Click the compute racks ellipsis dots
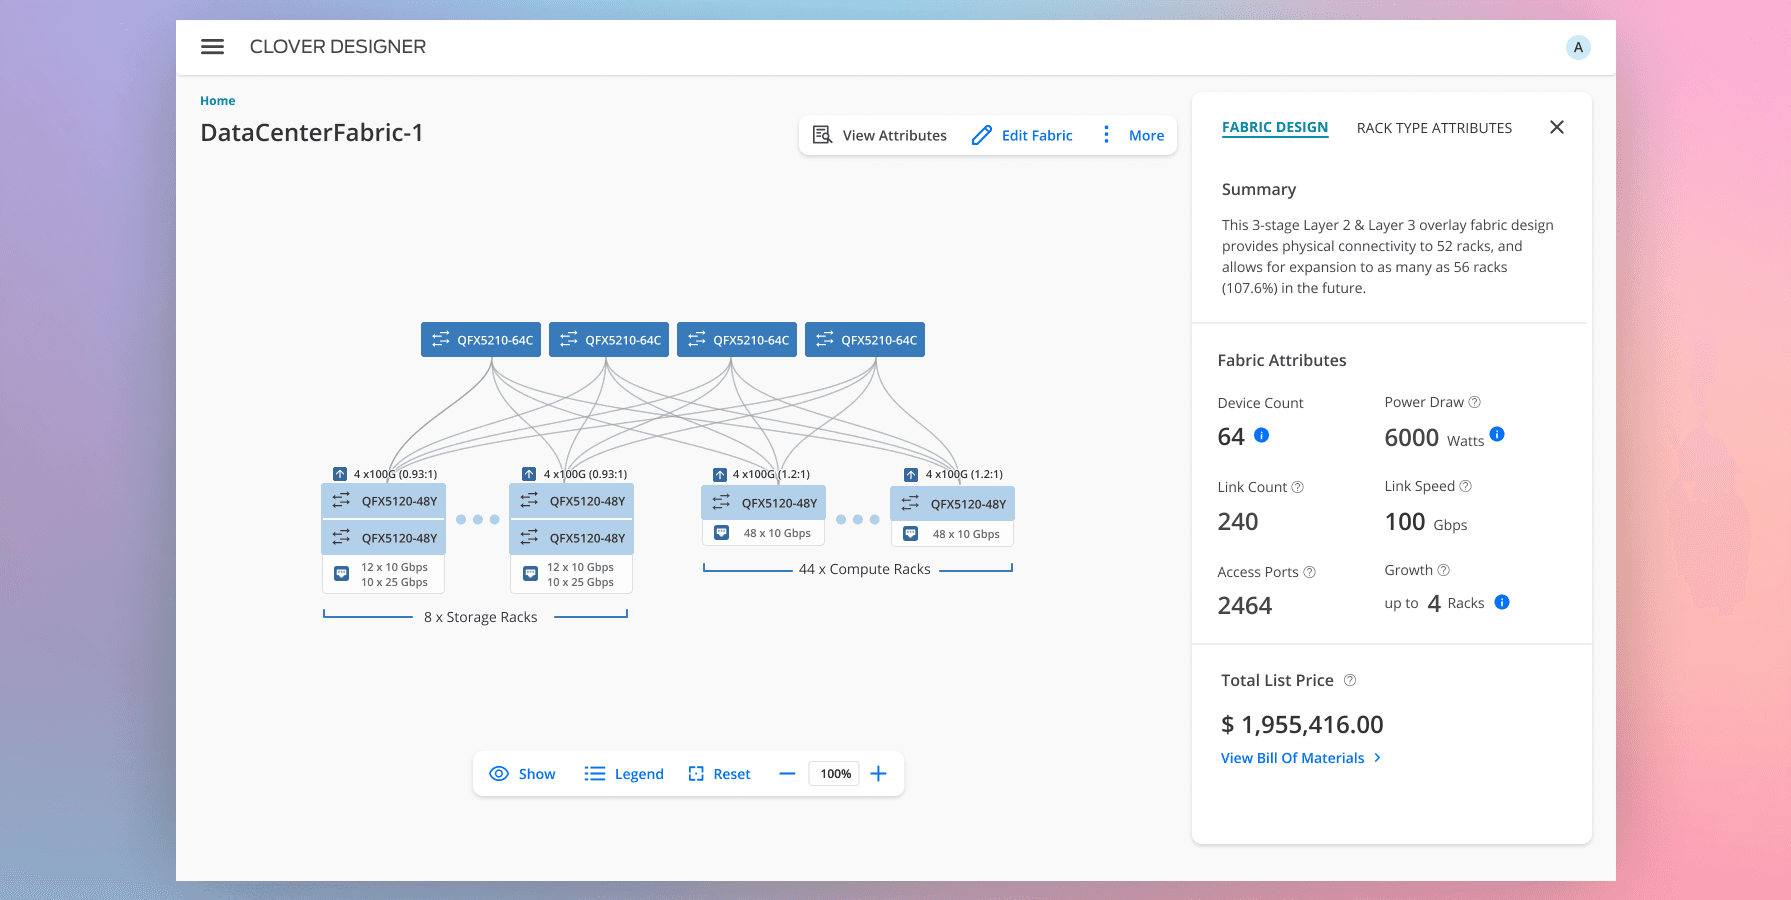Image resolution: width=1791 pixels, height=900 pixels. click(x=858, y=520)
